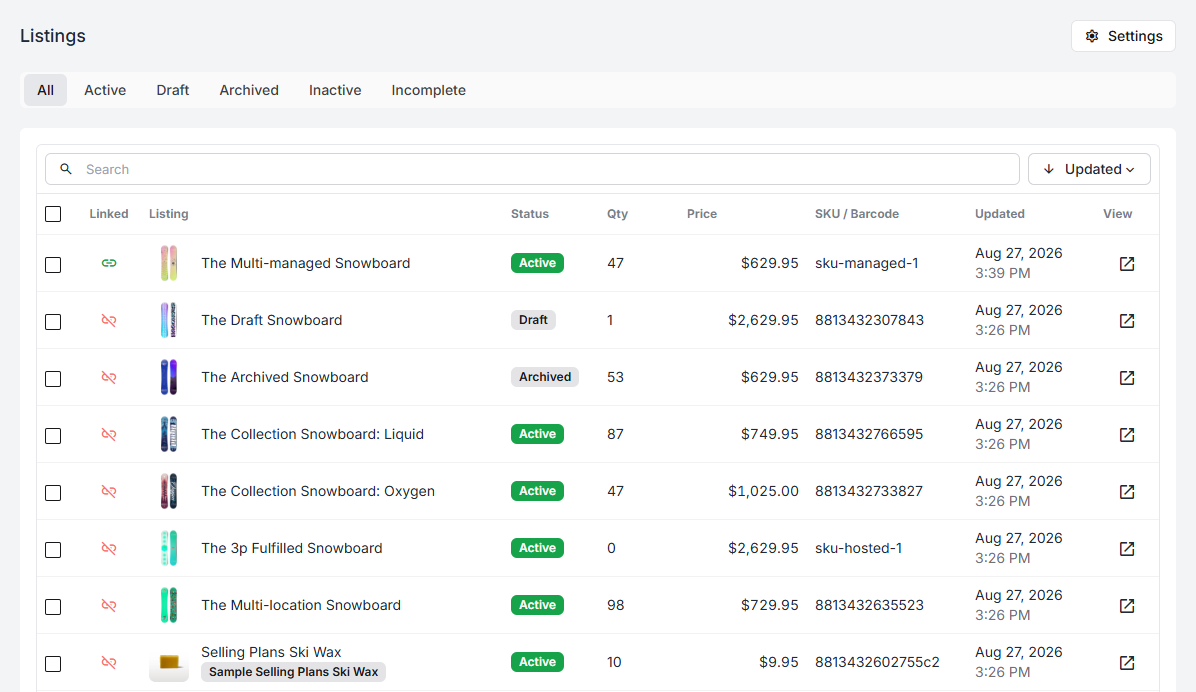1196x692 pixels.
Task: Click the 'Listings' page title
Action: pos(53,36)
